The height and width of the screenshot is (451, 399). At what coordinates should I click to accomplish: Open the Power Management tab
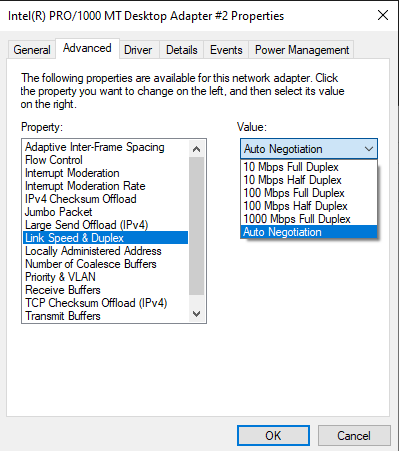click(302, 50)
